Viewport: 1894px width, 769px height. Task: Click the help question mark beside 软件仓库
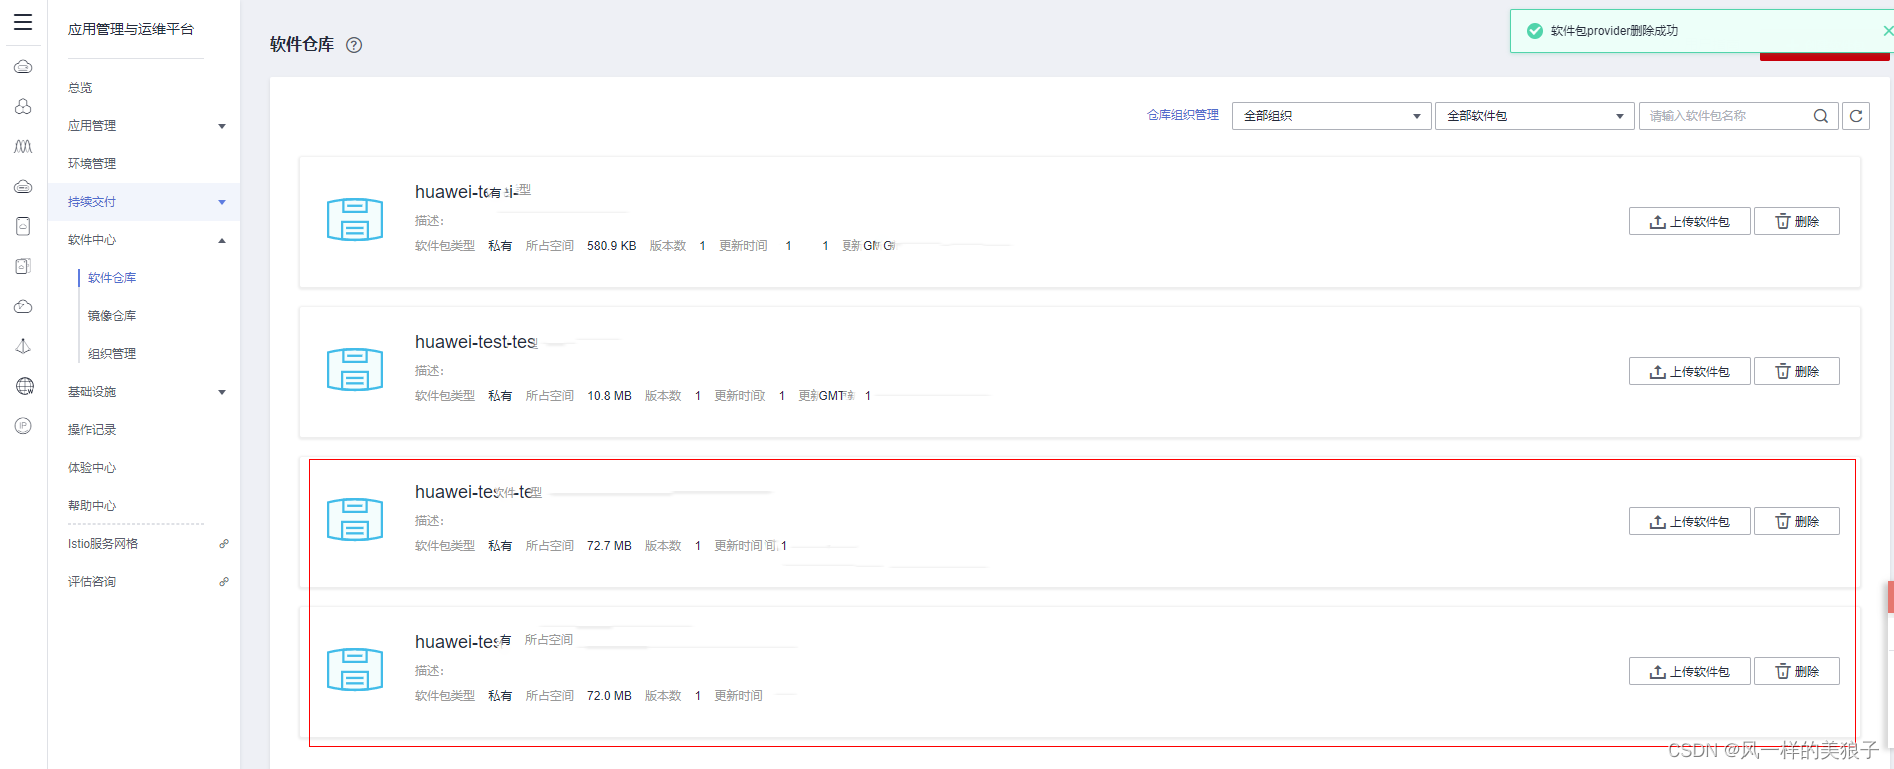click(354, 45)
